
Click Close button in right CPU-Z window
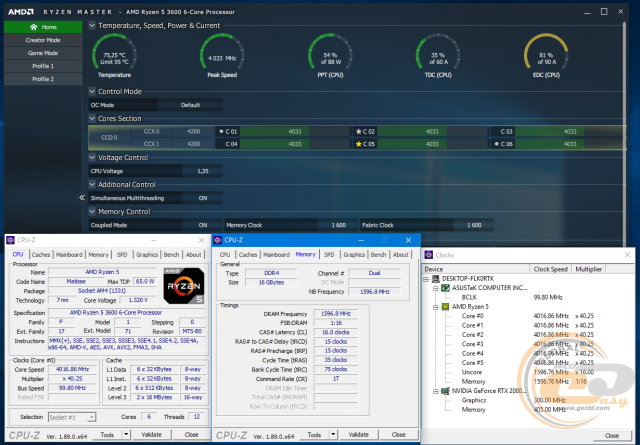pyautogui.click(x=398, y=435)
